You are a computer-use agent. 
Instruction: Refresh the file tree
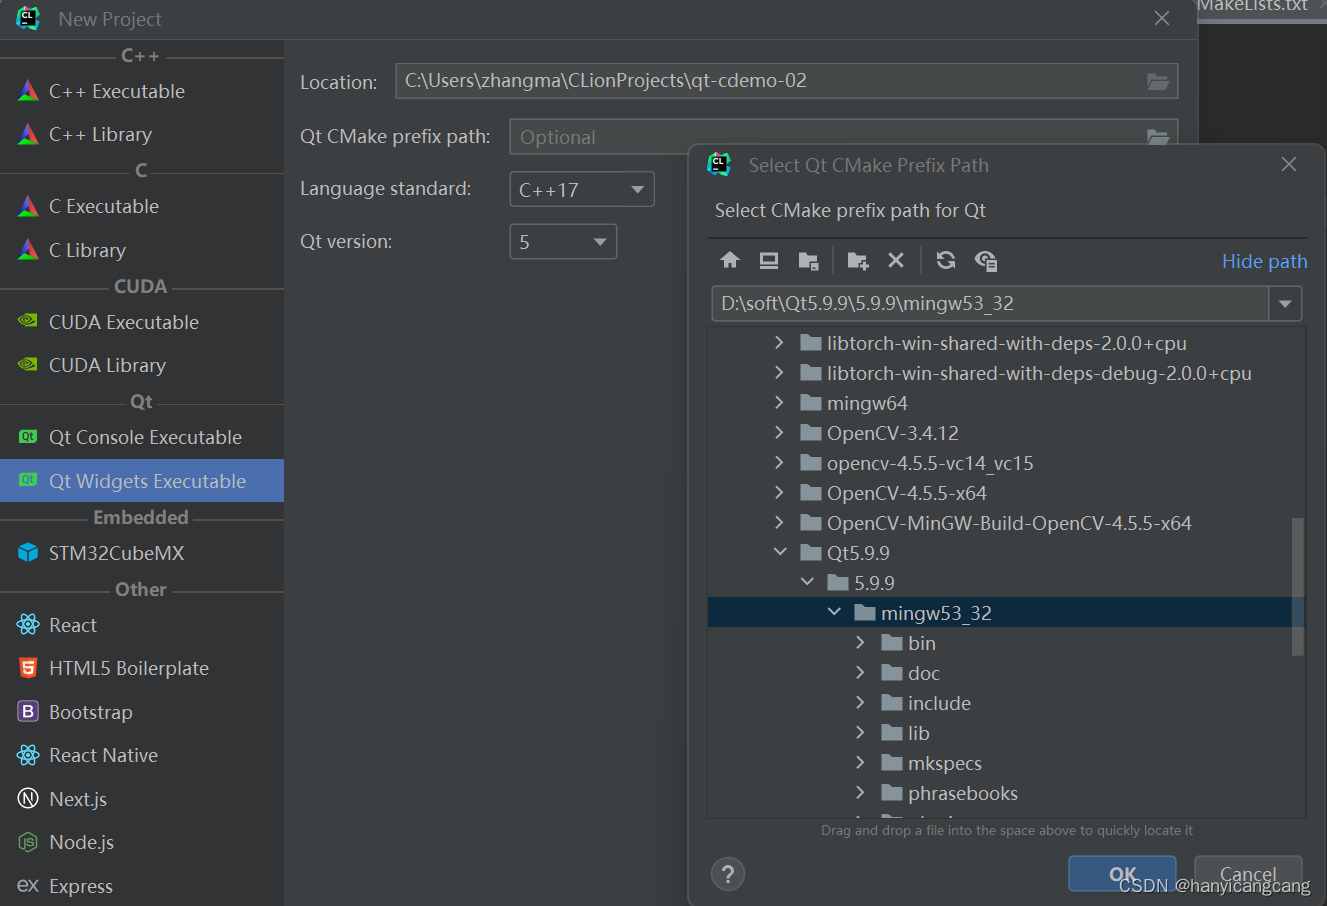945,260
